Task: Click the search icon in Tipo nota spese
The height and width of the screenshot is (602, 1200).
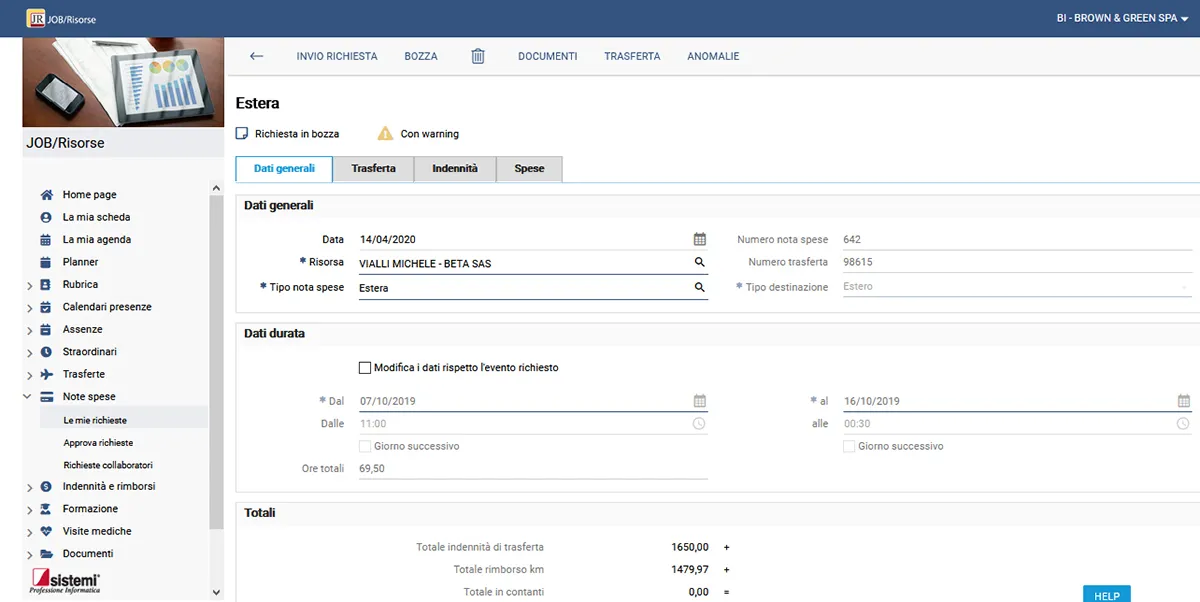Action: pyautogui.click(x=700, y=287)
